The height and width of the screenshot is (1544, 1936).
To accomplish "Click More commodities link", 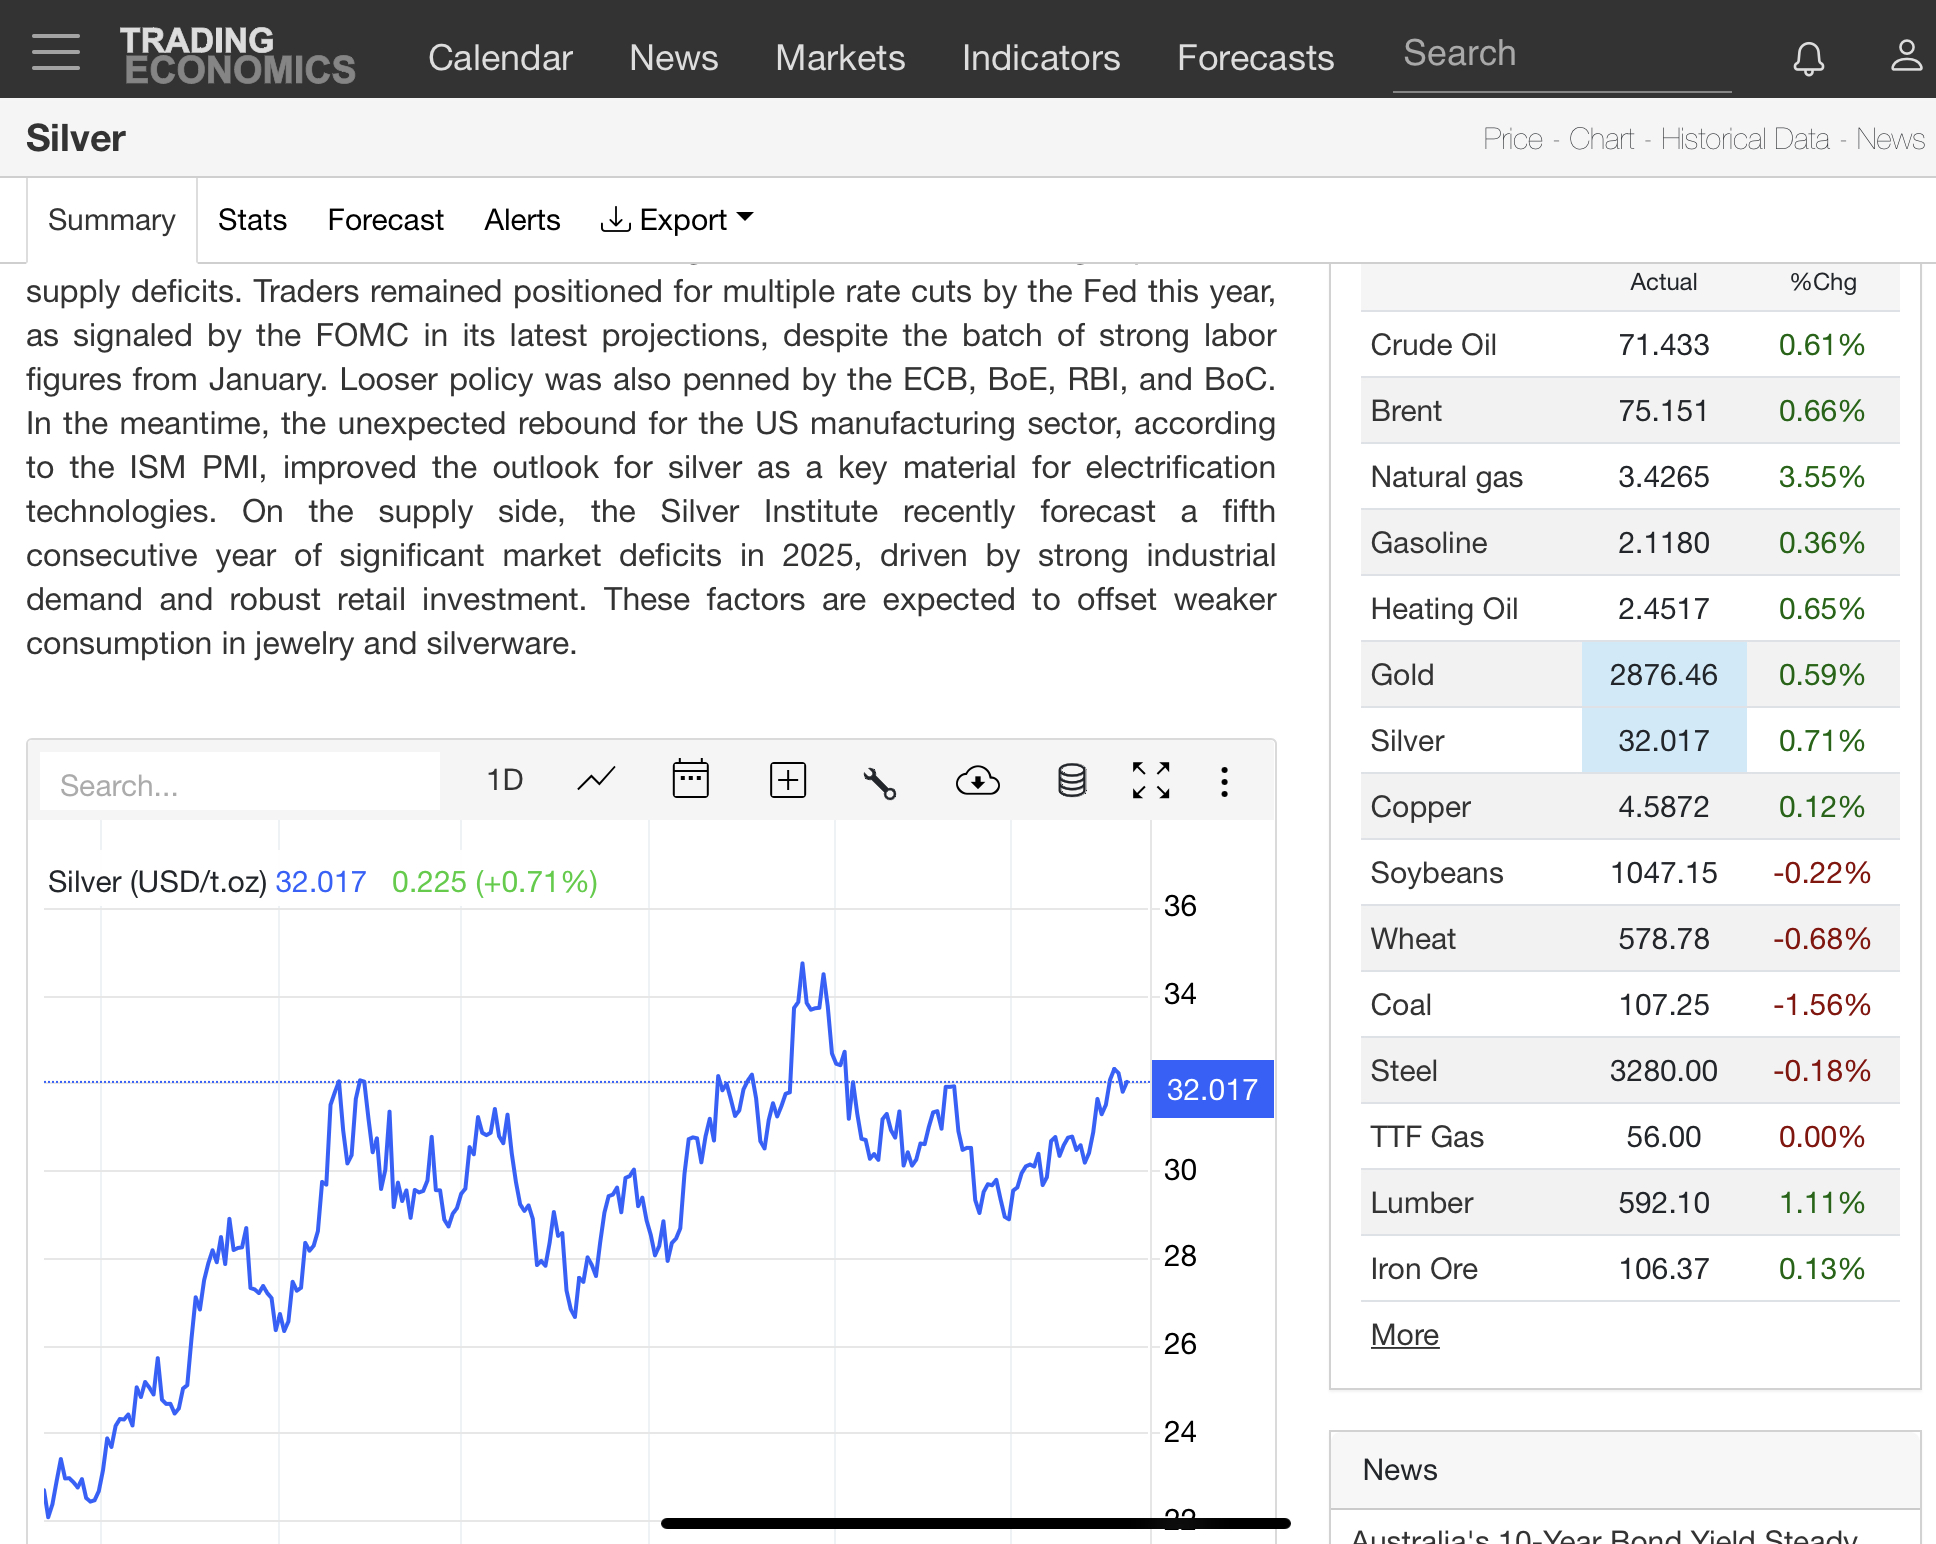I will (x=1404, y=1335).
